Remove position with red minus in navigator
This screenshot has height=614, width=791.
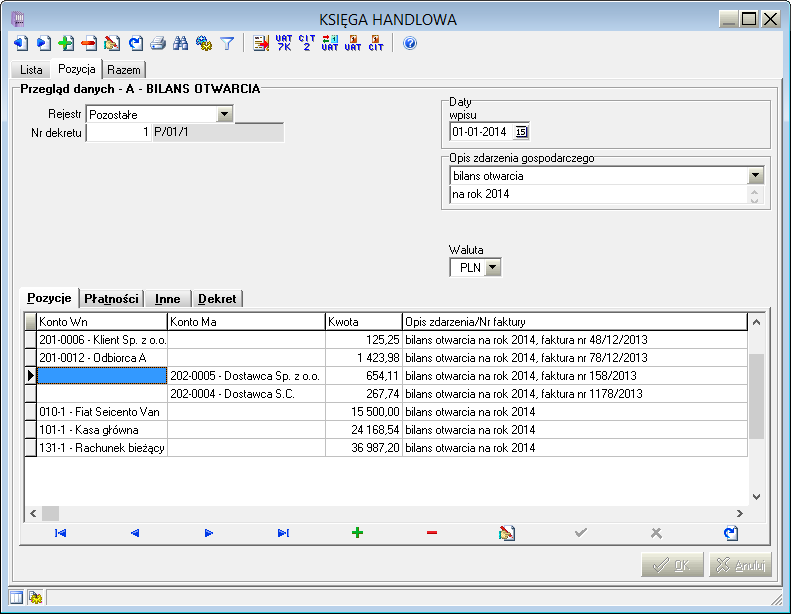coord(432,533)
